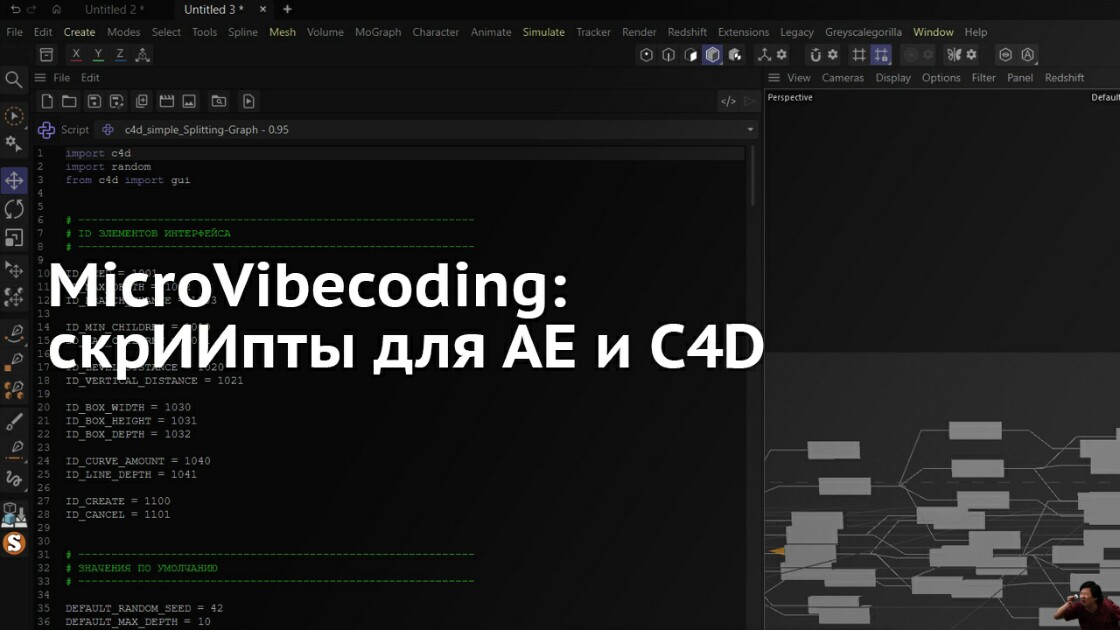Open symmetry settings gear
This screenshot has width=1120, height=630.
[971, 55]
